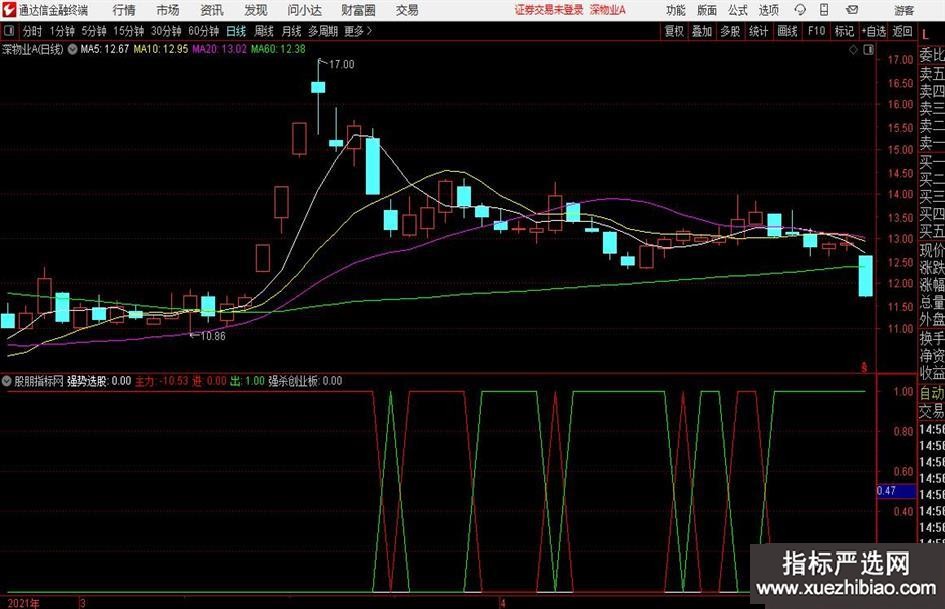Click the red L tab in side panel

click(925, 34)
